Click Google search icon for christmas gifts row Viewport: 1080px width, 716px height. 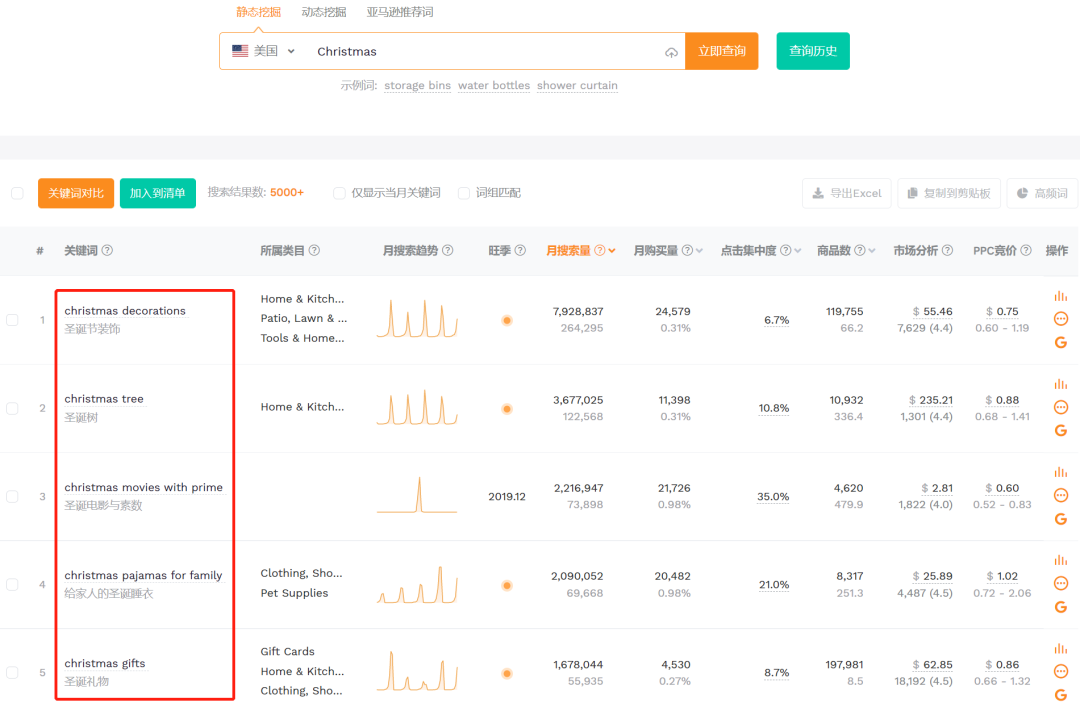coord(1061,695)
